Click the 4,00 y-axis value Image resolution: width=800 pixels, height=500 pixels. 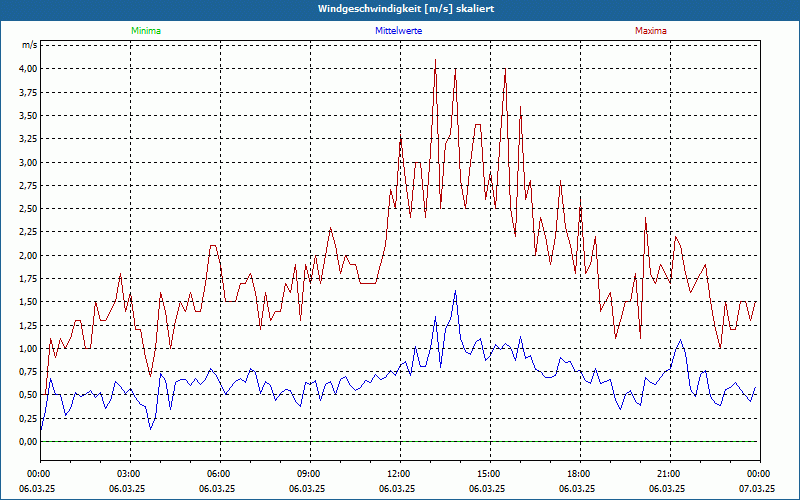28,68
